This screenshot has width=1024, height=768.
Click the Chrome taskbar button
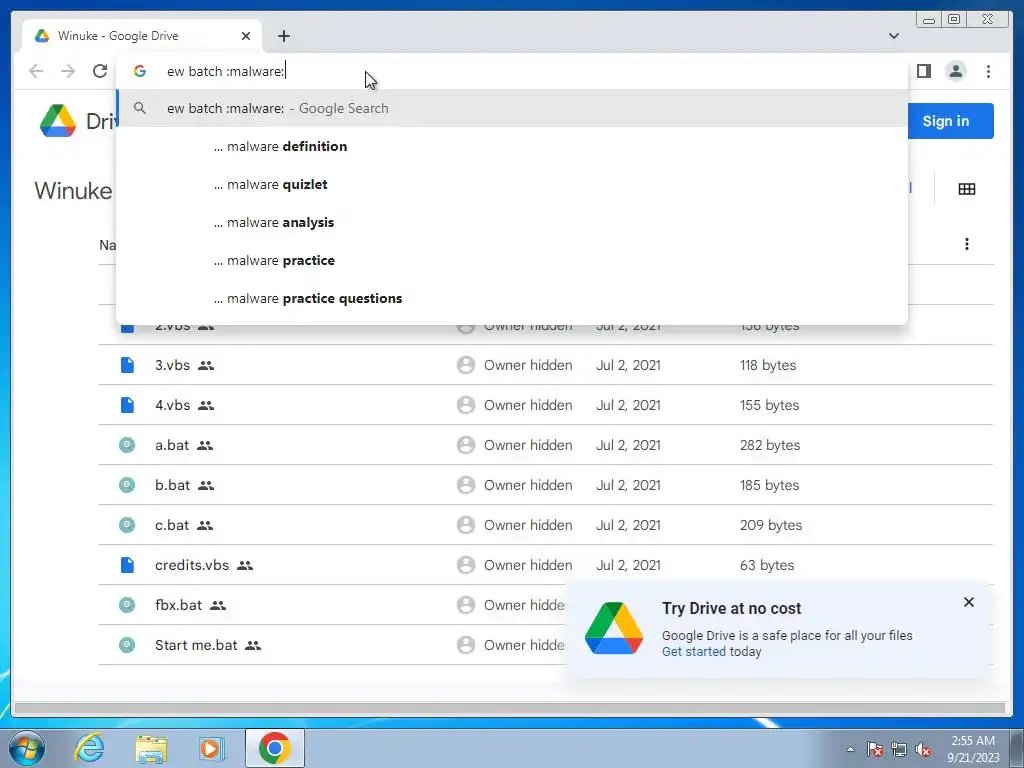pyautogui.click(x=275, y=748)
